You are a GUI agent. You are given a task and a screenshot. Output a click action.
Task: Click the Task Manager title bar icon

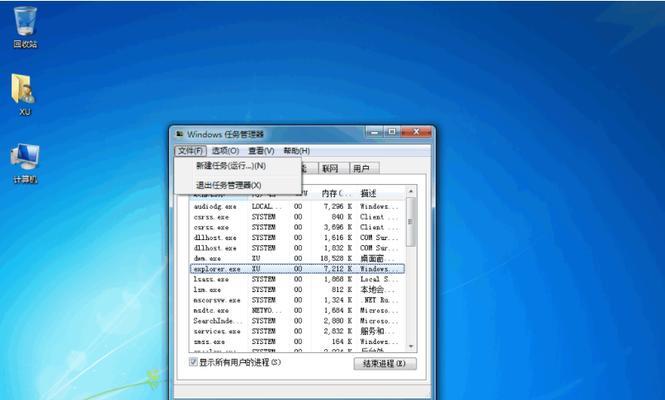tap(180, 134)
